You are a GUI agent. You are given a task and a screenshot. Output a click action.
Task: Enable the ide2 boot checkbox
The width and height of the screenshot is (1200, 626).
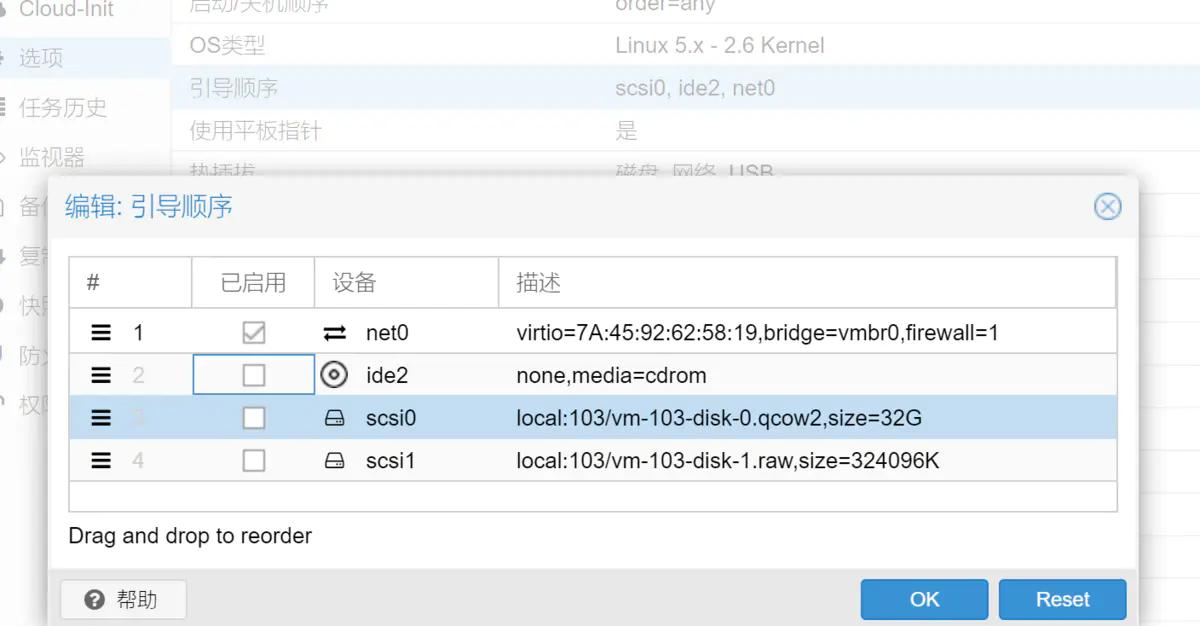[x=254, y=376]
